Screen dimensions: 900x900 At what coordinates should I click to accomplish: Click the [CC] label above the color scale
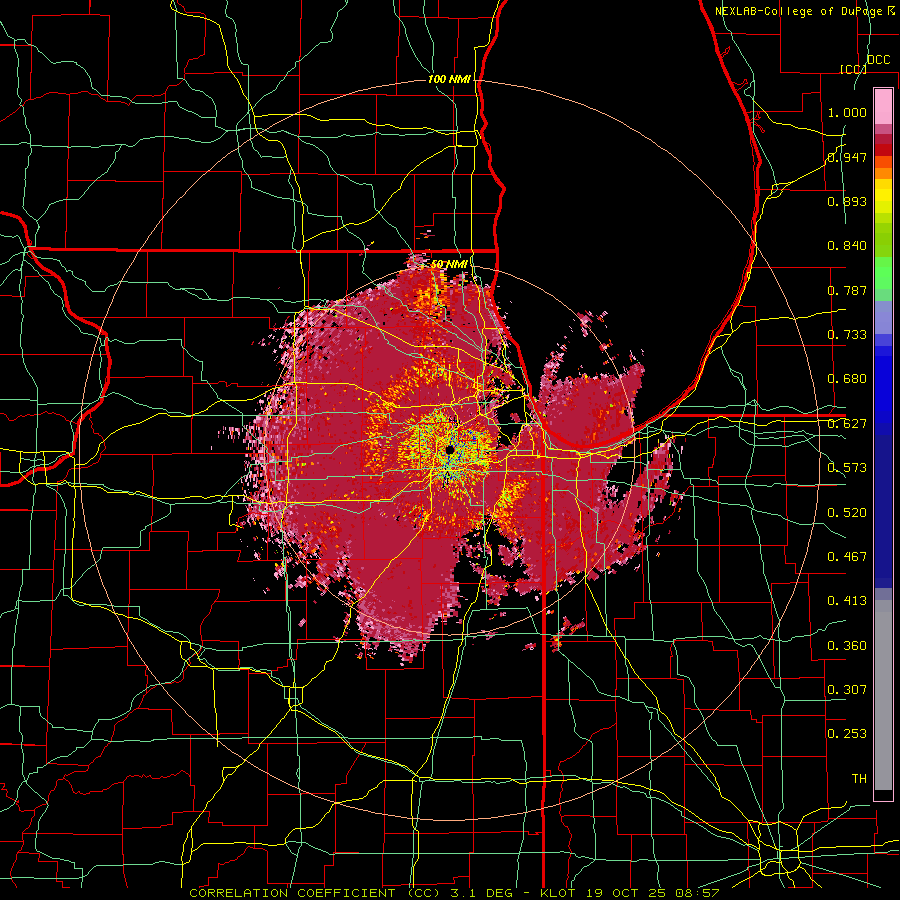click(x=854, y=69)
